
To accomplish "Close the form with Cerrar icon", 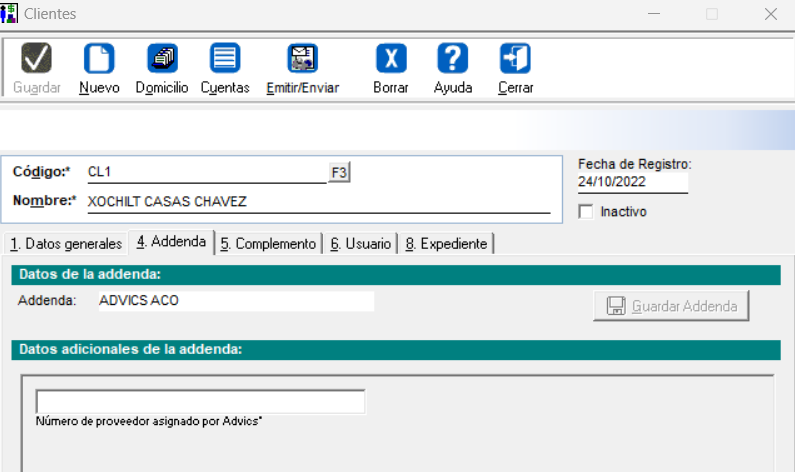I will coord(515,58).
